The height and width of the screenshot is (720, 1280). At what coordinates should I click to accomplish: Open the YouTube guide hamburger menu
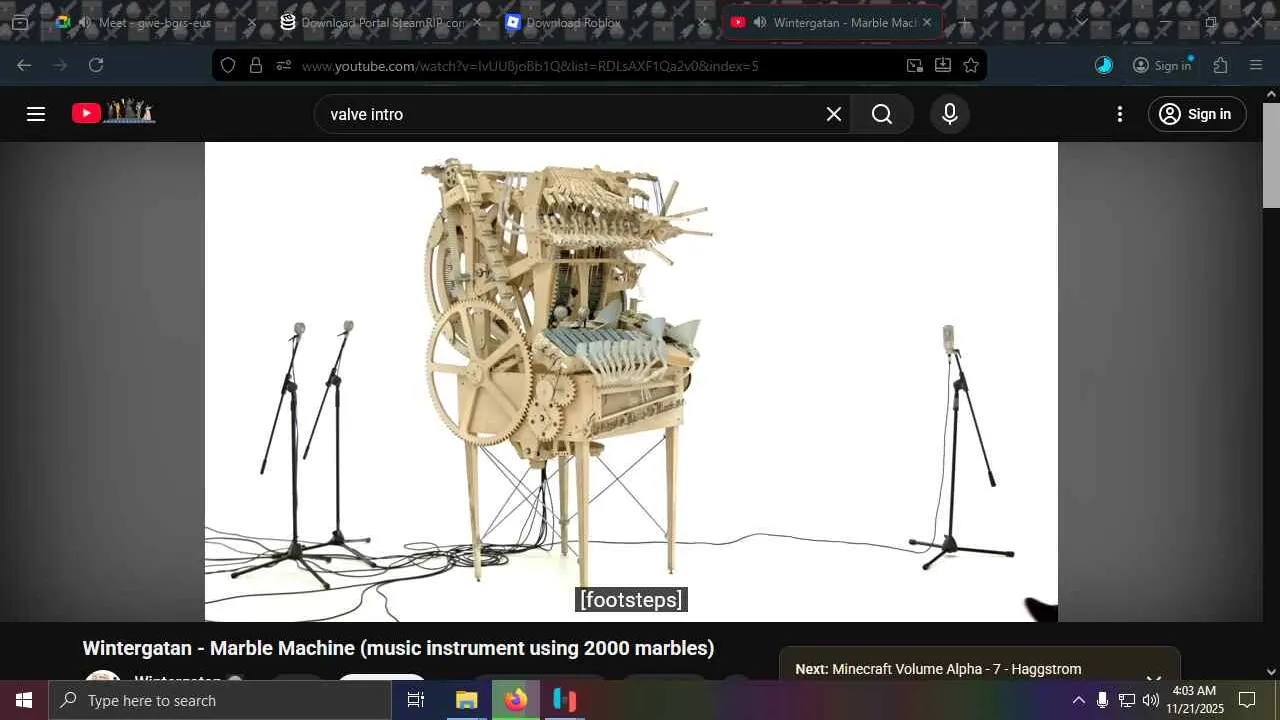[36, 114]
